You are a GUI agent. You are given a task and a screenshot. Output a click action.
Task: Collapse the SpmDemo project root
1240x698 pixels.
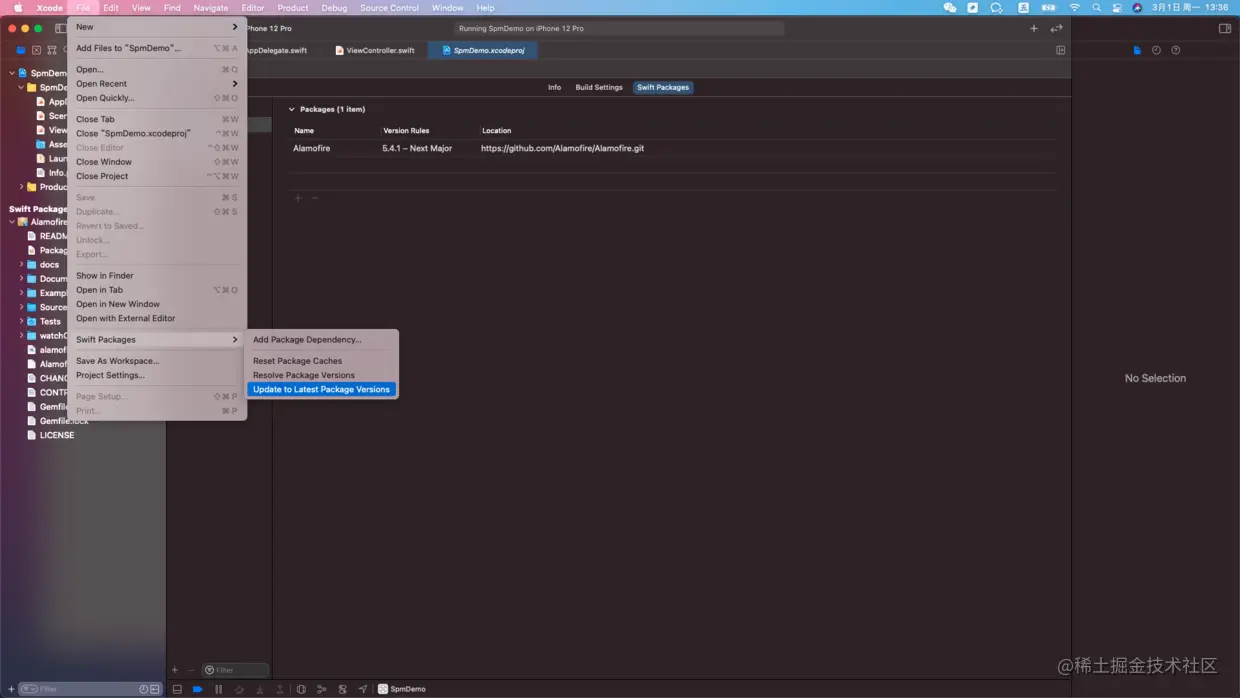pyautogui.click(x=12, y=73)
